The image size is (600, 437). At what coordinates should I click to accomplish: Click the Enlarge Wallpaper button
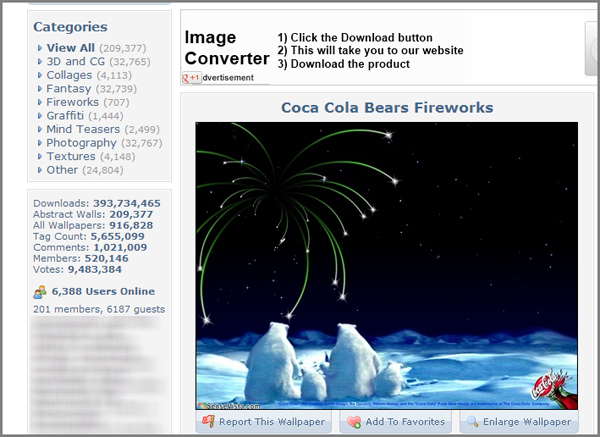[519, 422]
